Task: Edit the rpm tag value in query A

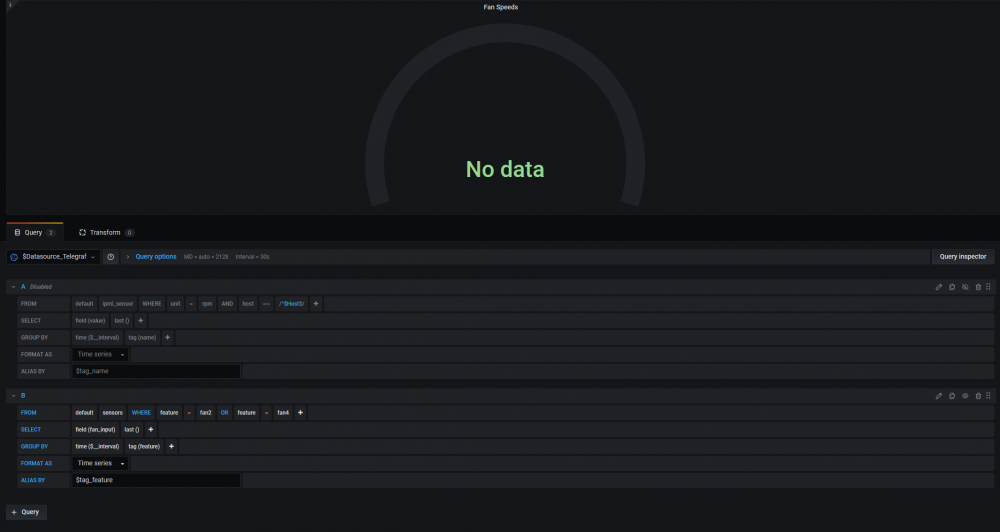Action: coord(207,304)
